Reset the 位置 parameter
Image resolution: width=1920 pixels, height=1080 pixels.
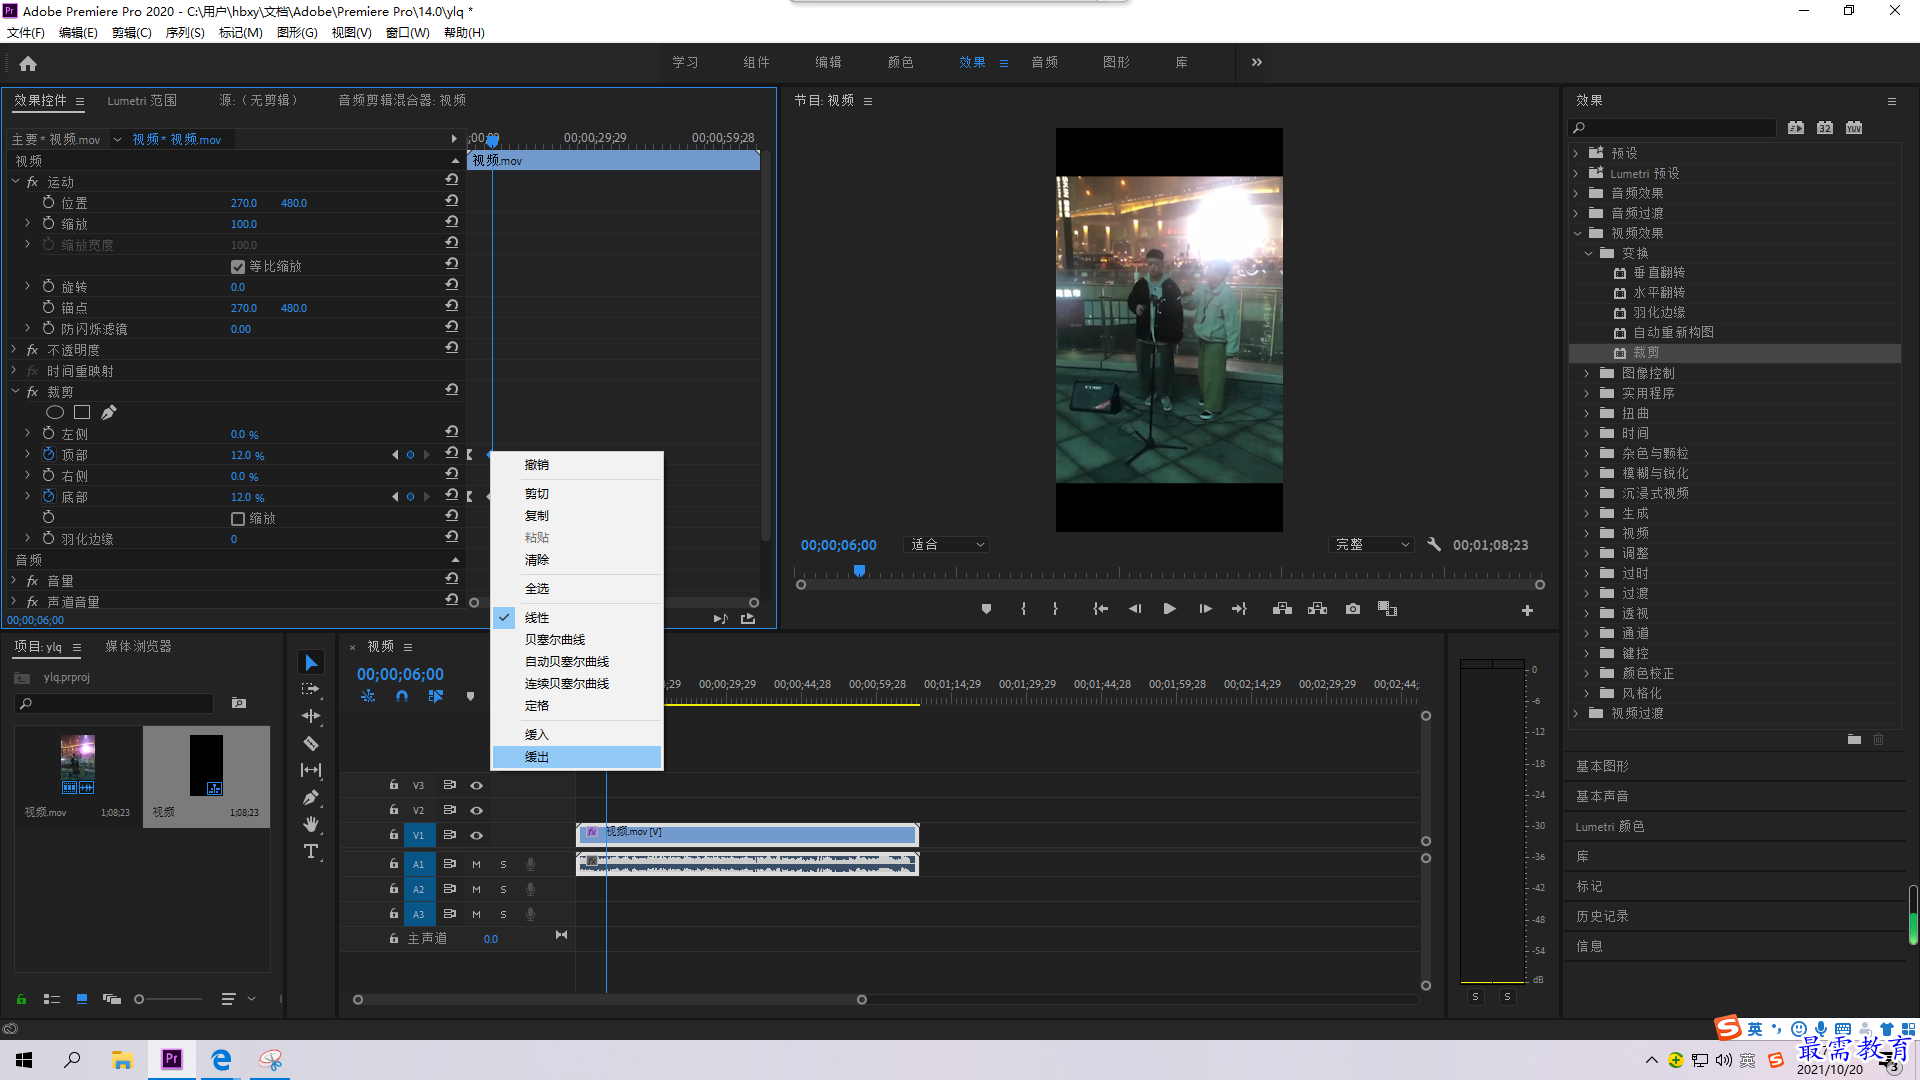452,202
